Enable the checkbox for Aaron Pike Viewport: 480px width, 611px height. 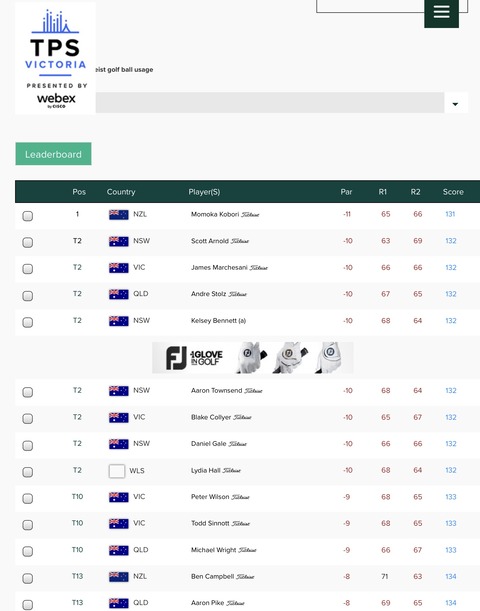(28, 604)
